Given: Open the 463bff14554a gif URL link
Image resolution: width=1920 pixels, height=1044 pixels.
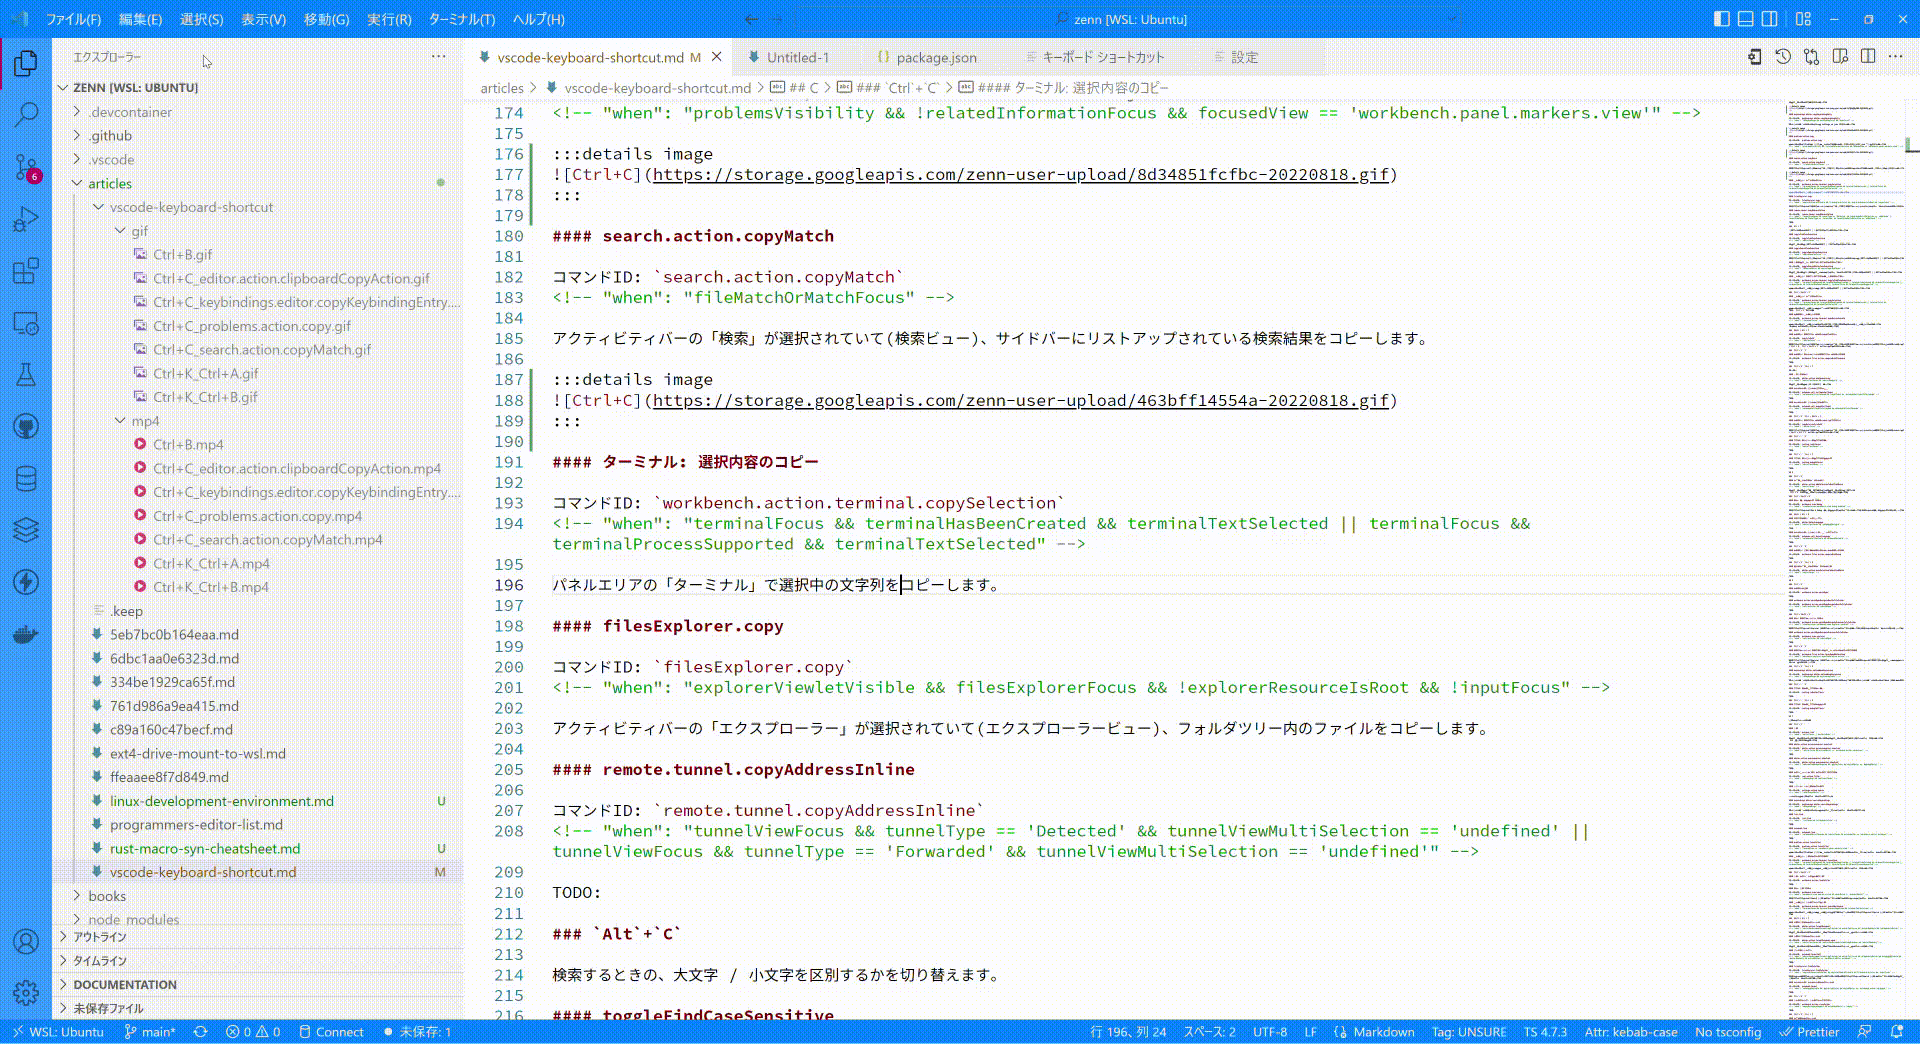Looking at the screenshot, I should point(1021,400).
